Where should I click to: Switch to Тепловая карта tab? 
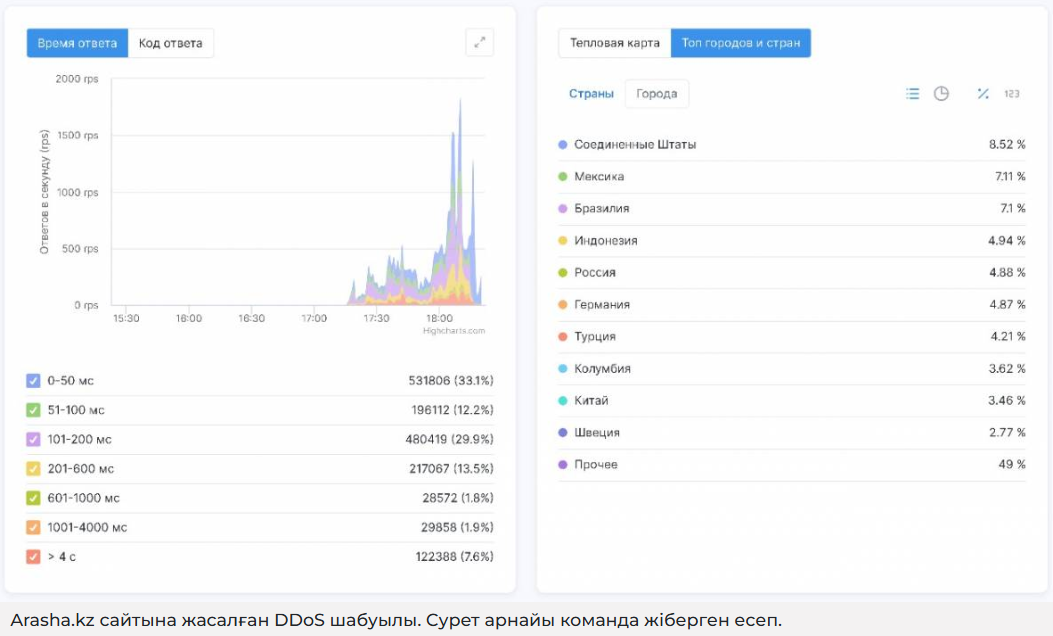614,43
